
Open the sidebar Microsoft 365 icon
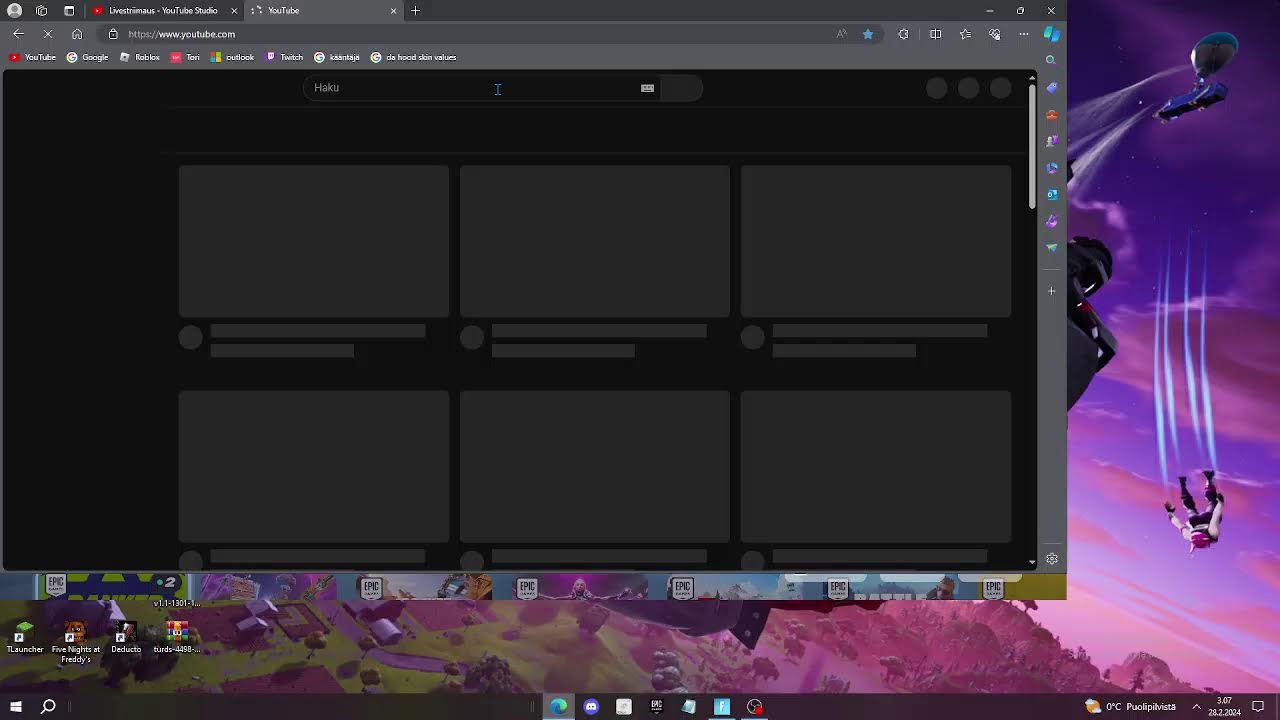[1051, 168]
